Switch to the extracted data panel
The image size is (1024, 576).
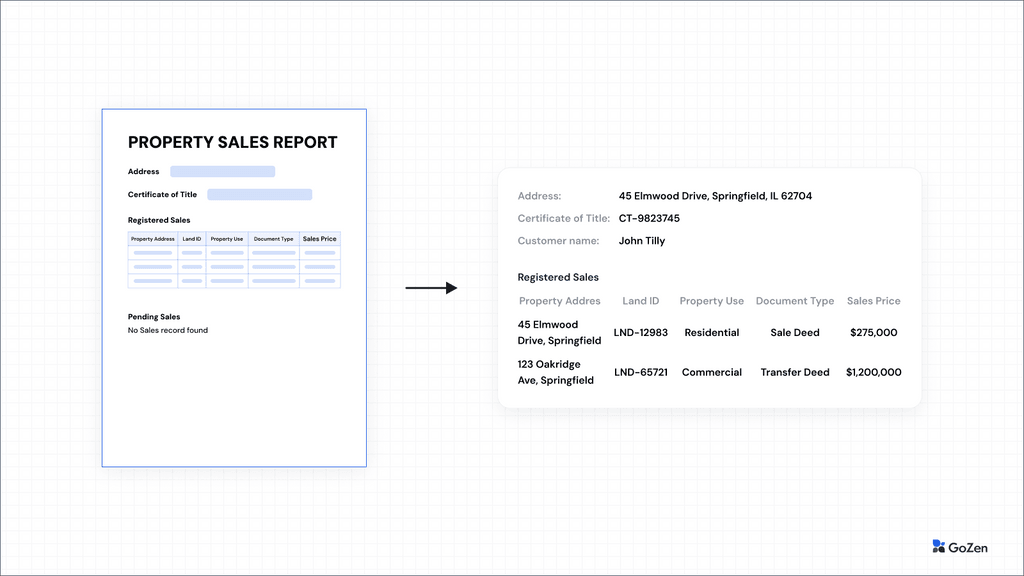[x=709, y=288]
